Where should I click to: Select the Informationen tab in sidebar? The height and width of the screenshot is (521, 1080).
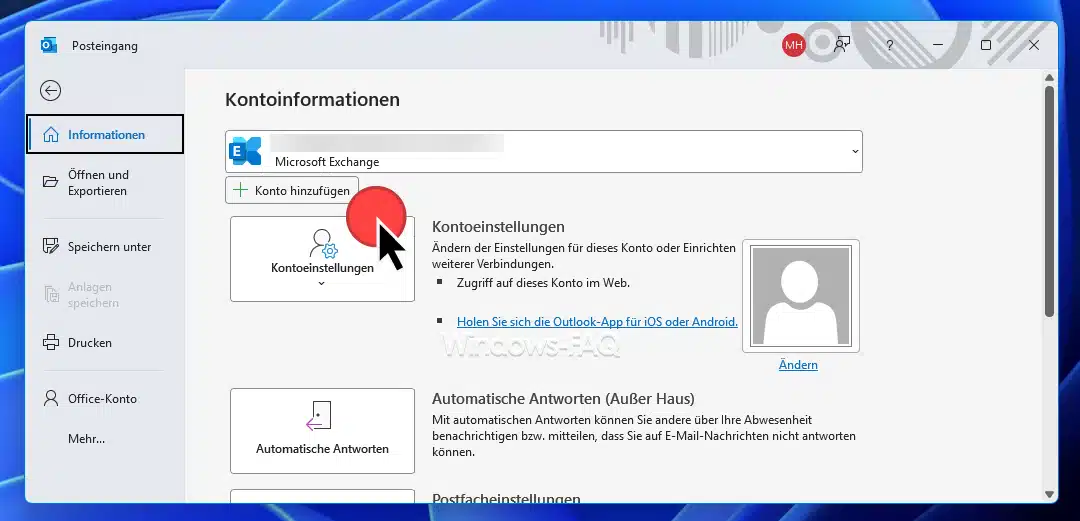click(x=105, y=135)
